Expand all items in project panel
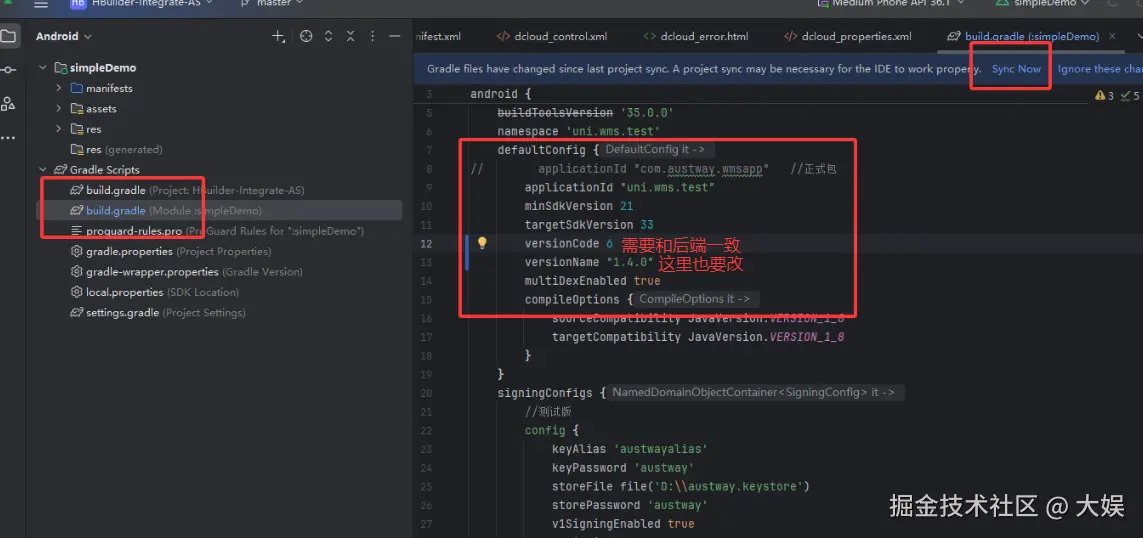The height and width of the screenshot is (538, 1143). tap(328, 36)
